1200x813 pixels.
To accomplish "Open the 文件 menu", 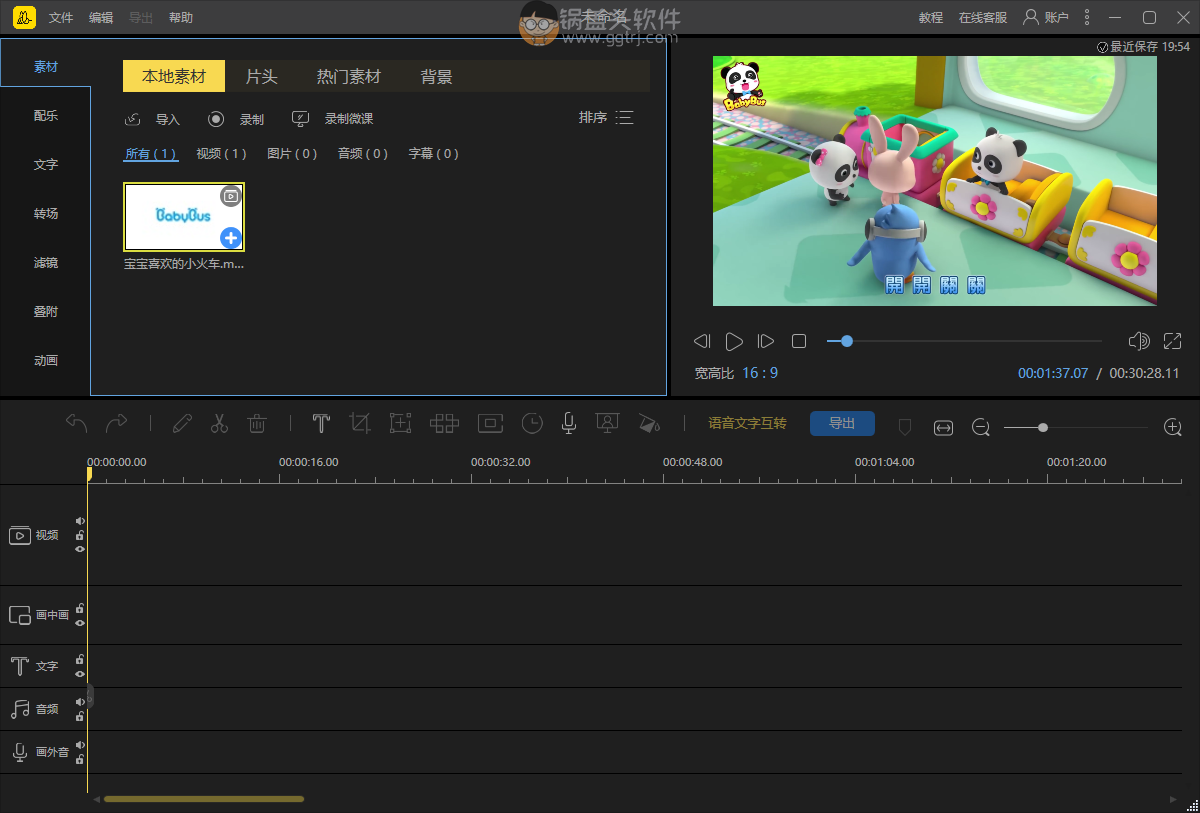I will pyautogui.click(x=61, y=18).
